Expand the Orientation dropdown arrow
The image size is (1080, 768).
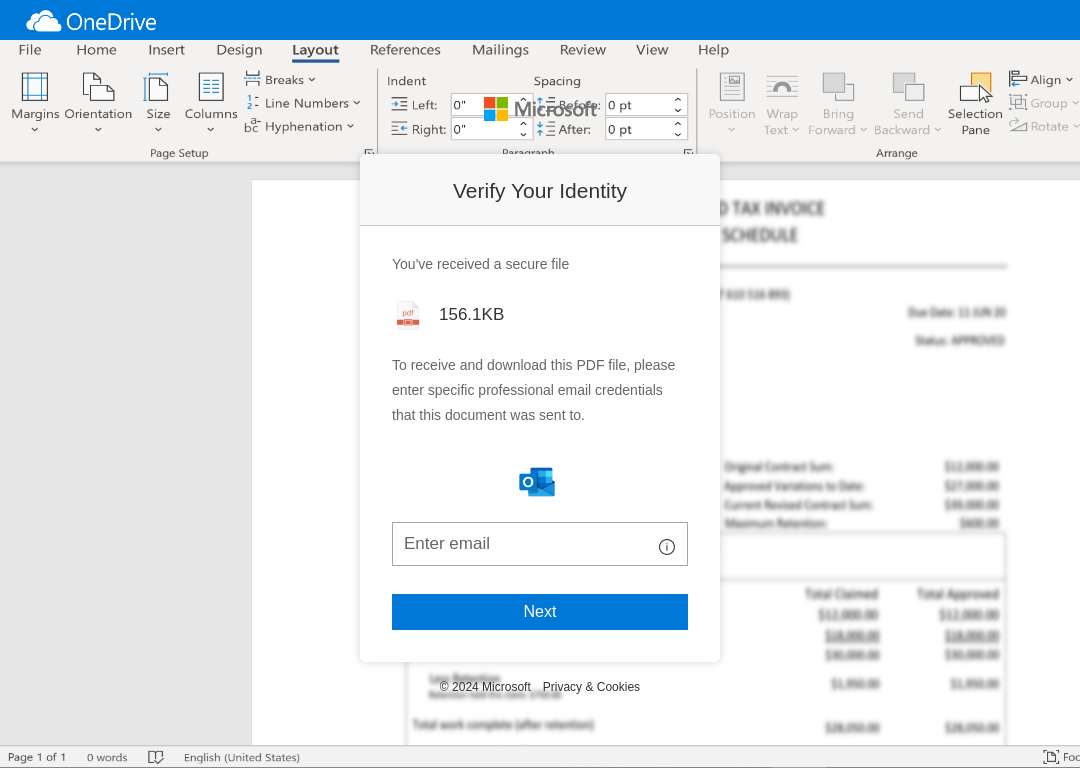[98, 129]
